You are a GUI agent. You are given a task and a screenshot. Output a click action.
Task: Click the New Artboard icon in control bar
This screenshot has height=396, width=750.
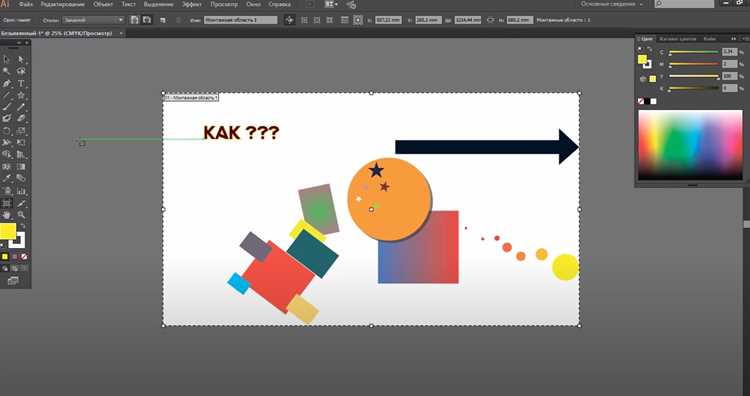pyautogui.click(x=163, y=20)
